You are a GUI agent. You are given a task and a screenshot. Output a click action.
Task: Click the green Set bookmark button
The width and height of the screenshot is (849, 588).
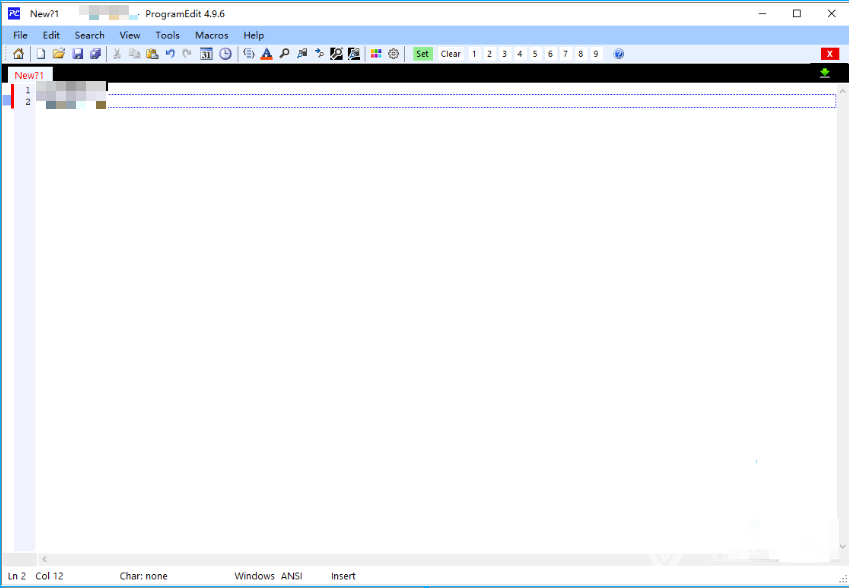[x=422, y=54]
